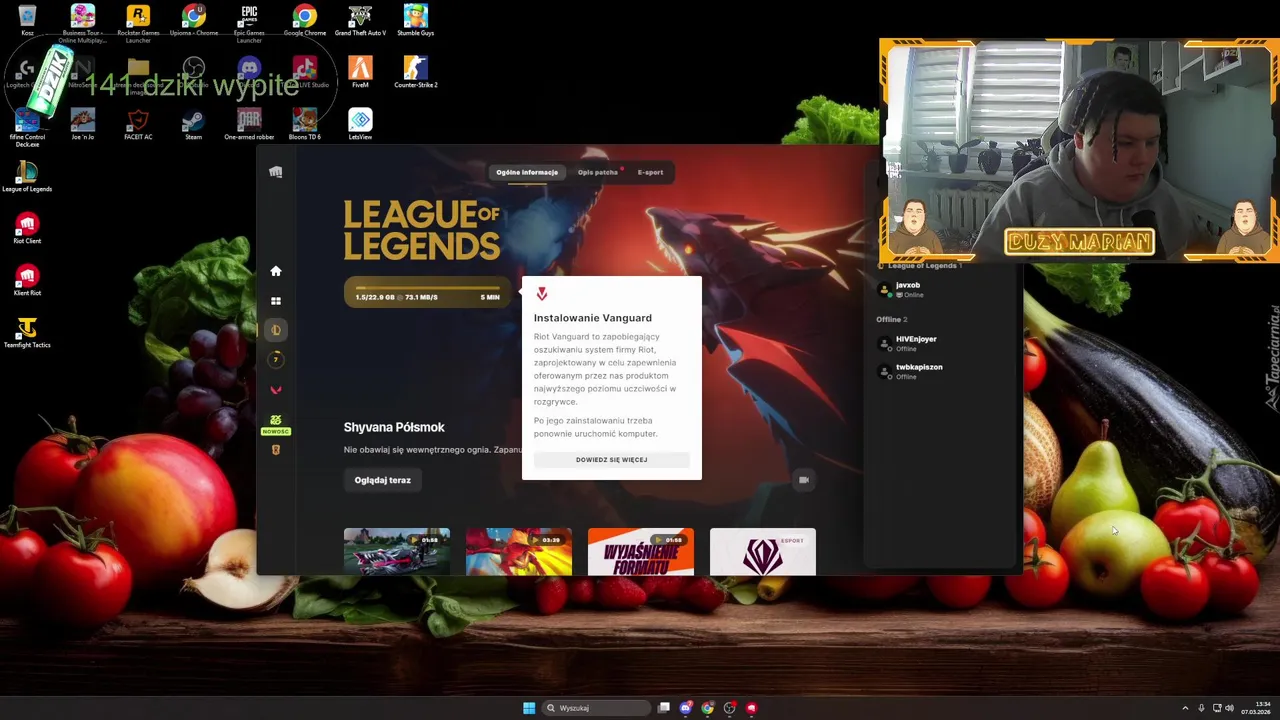Screen dimensions: 1280x720
Task: Launch Teamfight Tactics desktop shortcut
Action: pos(27,332)
